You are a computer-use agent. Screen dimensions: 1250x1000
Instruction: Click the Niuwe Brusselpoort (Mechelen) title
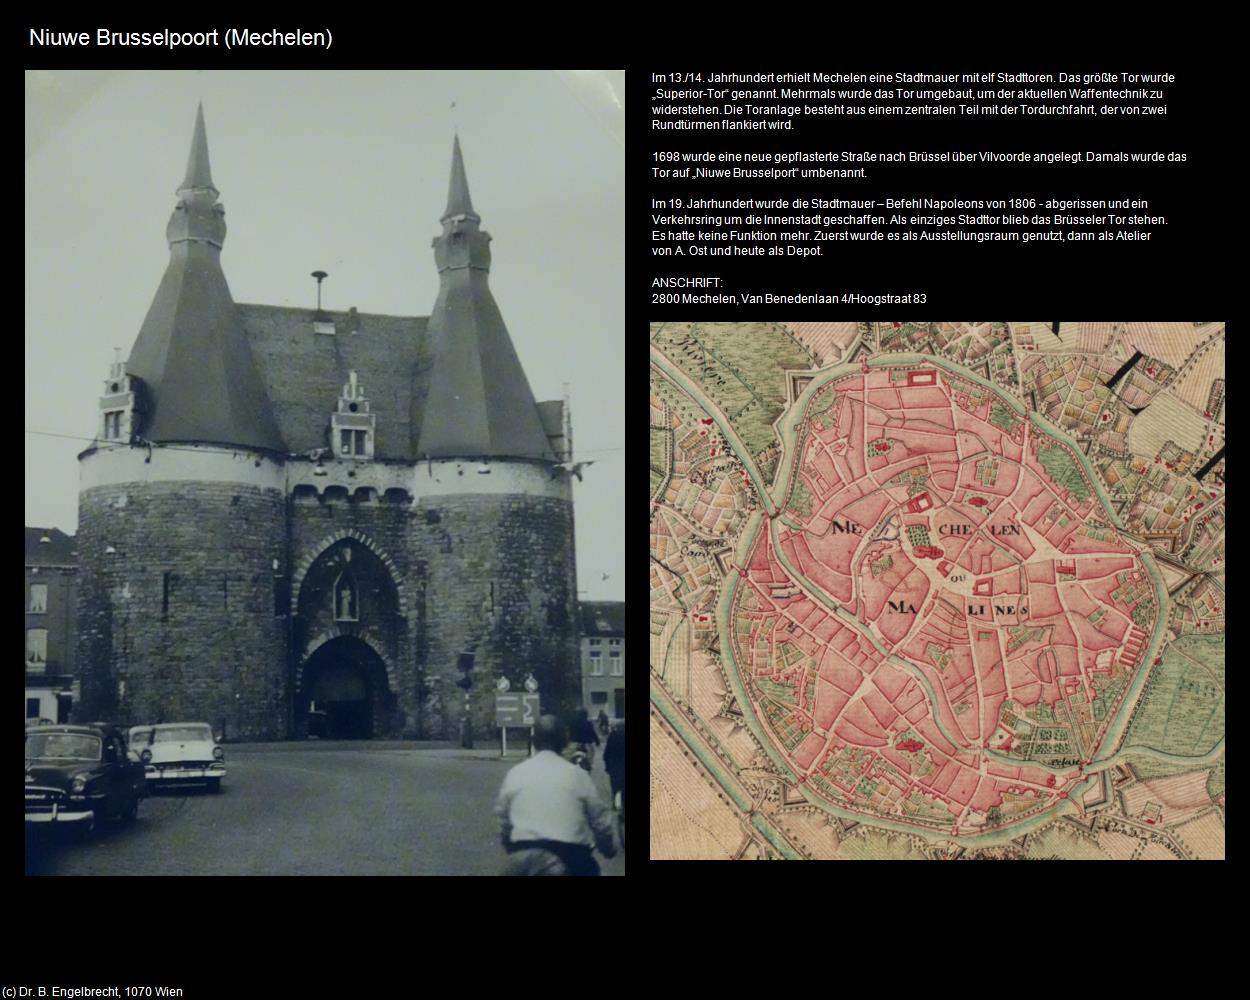[x=181, y=38]
